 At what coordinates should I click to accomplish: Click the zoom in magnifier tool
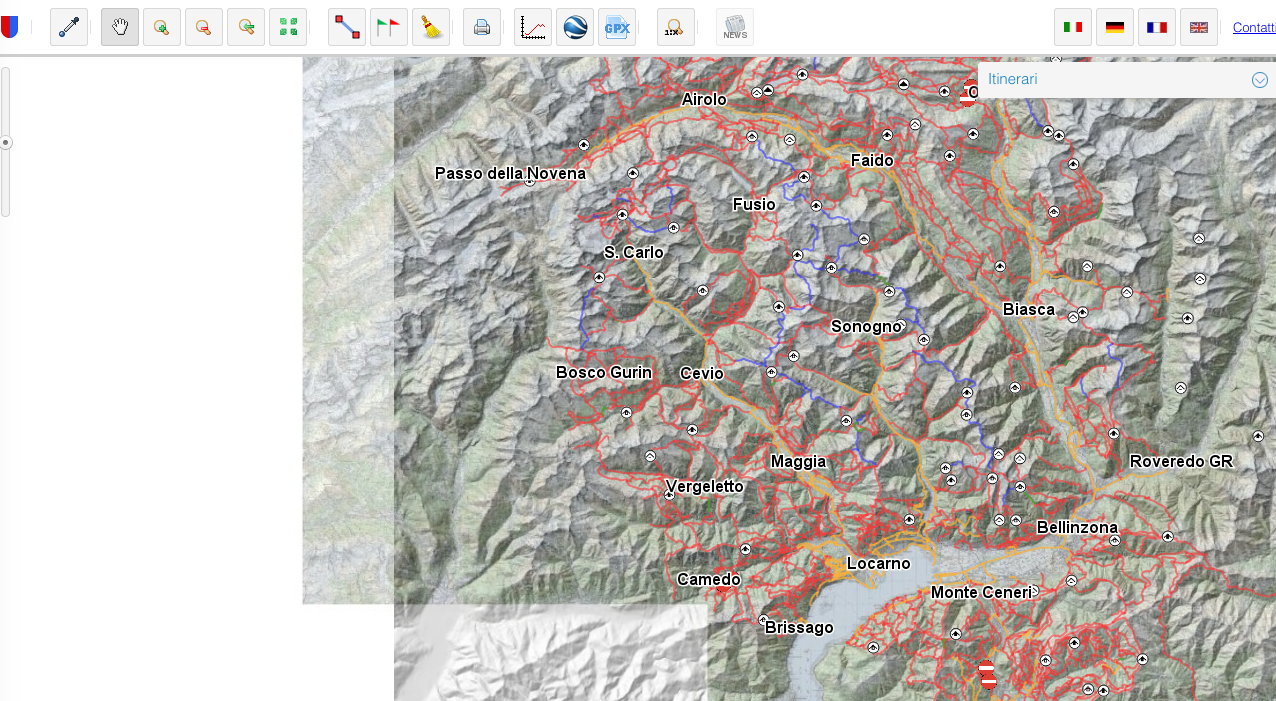pos(162,27)
